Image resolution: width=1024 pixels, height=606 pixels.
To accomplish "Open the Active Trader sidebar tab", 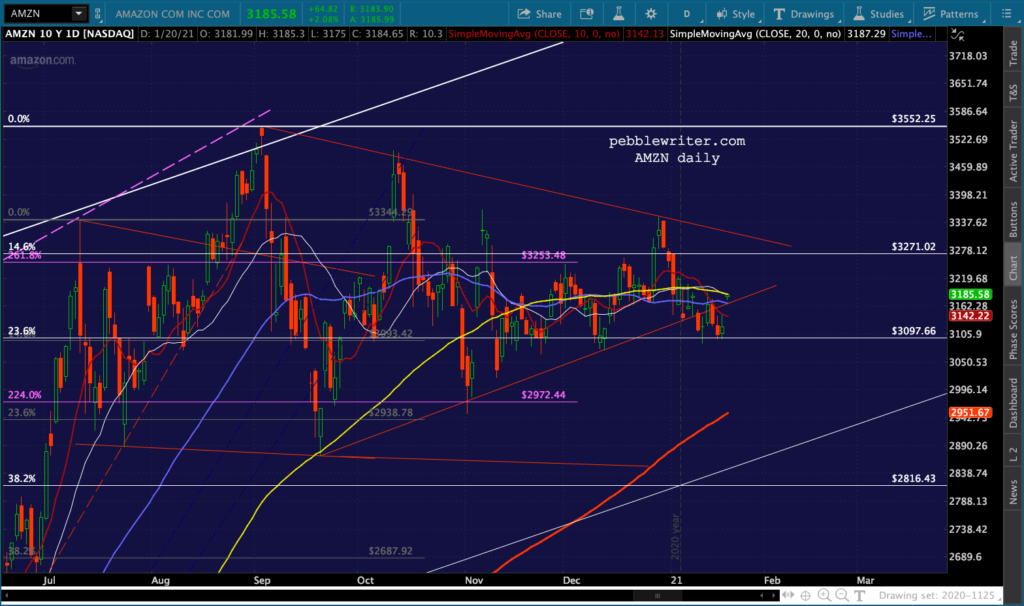I will click(x=1013, y=150).
